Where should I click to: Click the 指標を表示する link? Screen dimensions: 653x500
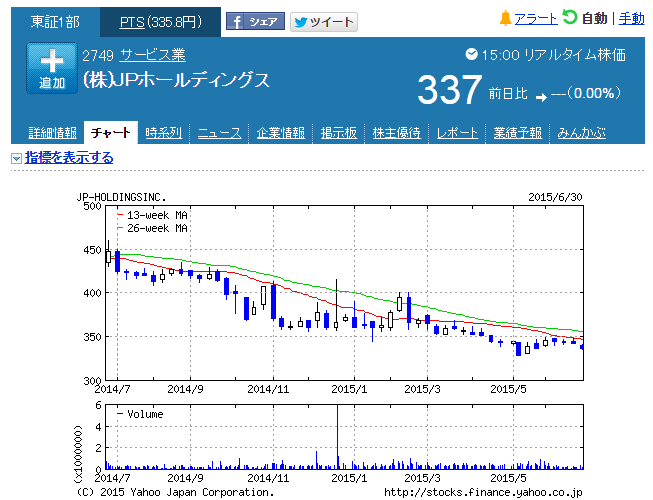69,158
